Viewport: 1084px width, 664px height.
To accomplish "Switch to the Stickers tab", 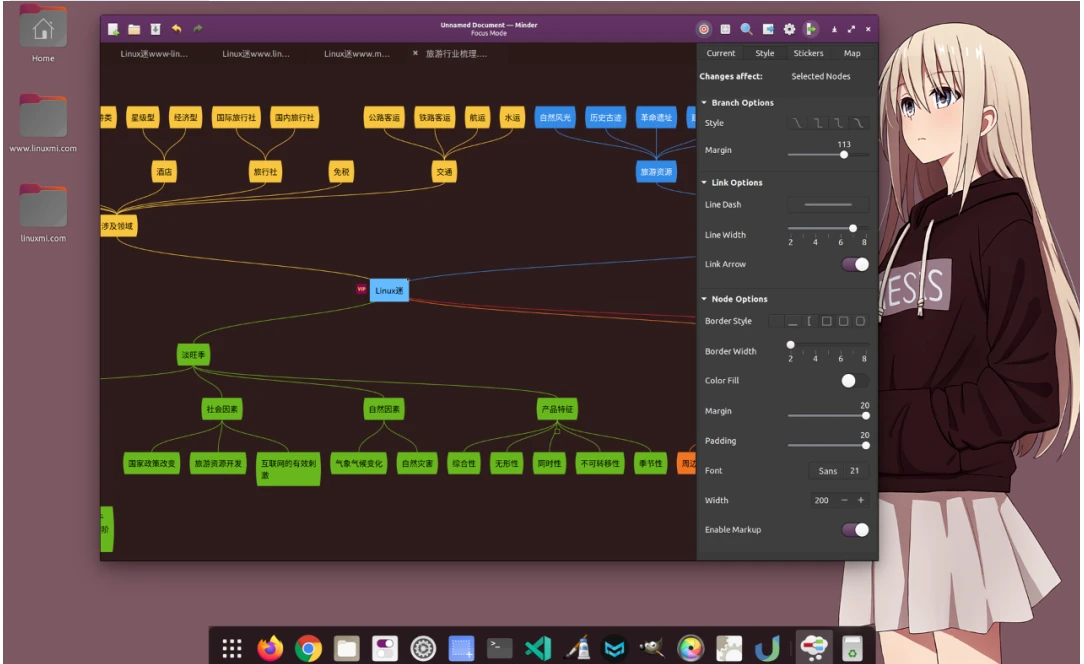I will [x=808, y=53].
